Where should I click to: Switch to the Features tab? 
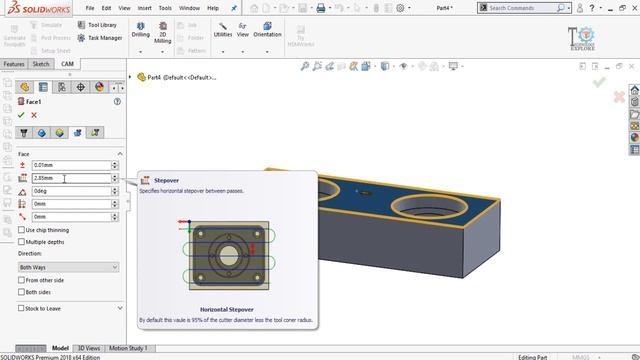pyautogui.click(x=14, y=64)
